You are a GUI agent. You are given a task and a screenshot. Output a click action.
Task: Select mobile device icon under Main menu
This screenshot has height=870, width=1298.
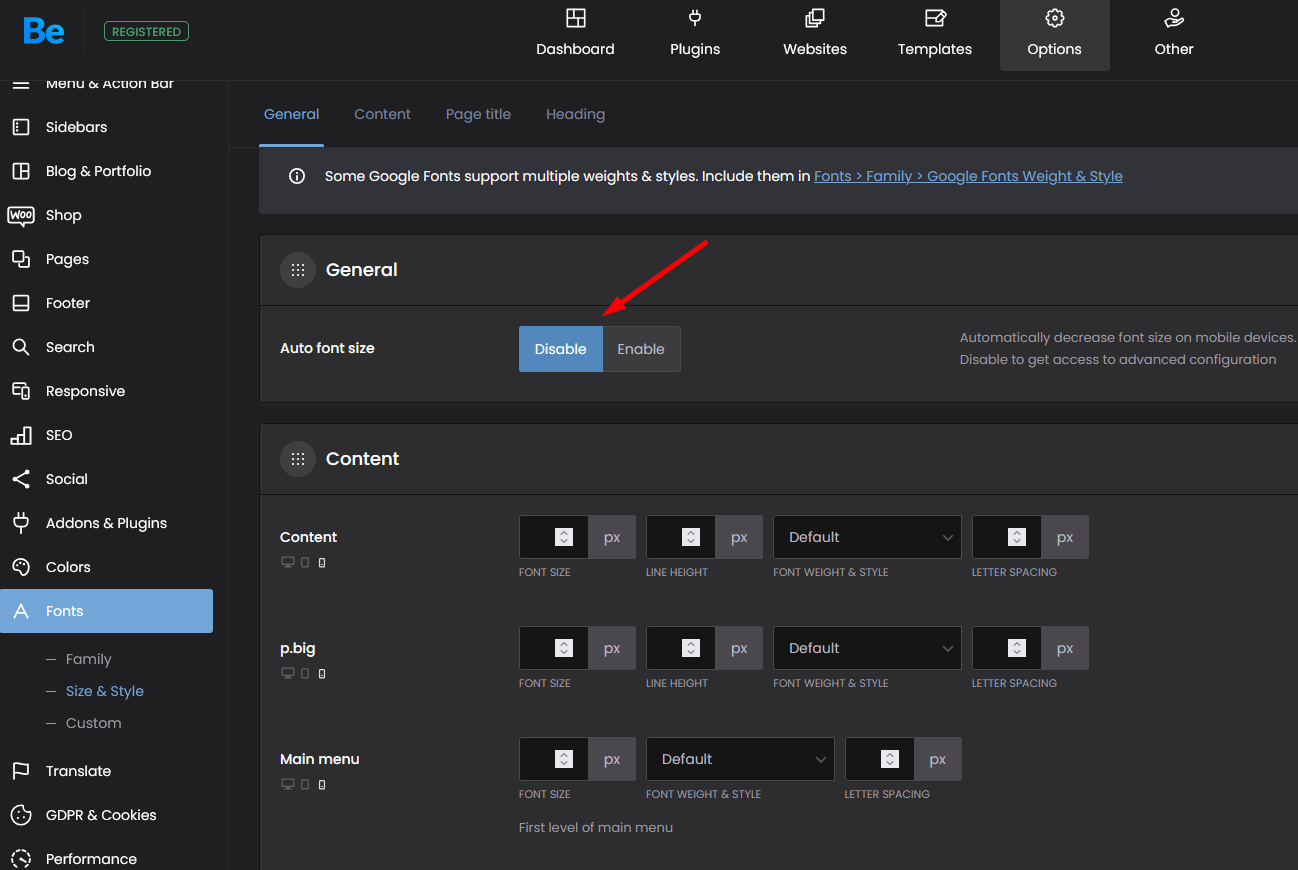[x=322, y=785]
